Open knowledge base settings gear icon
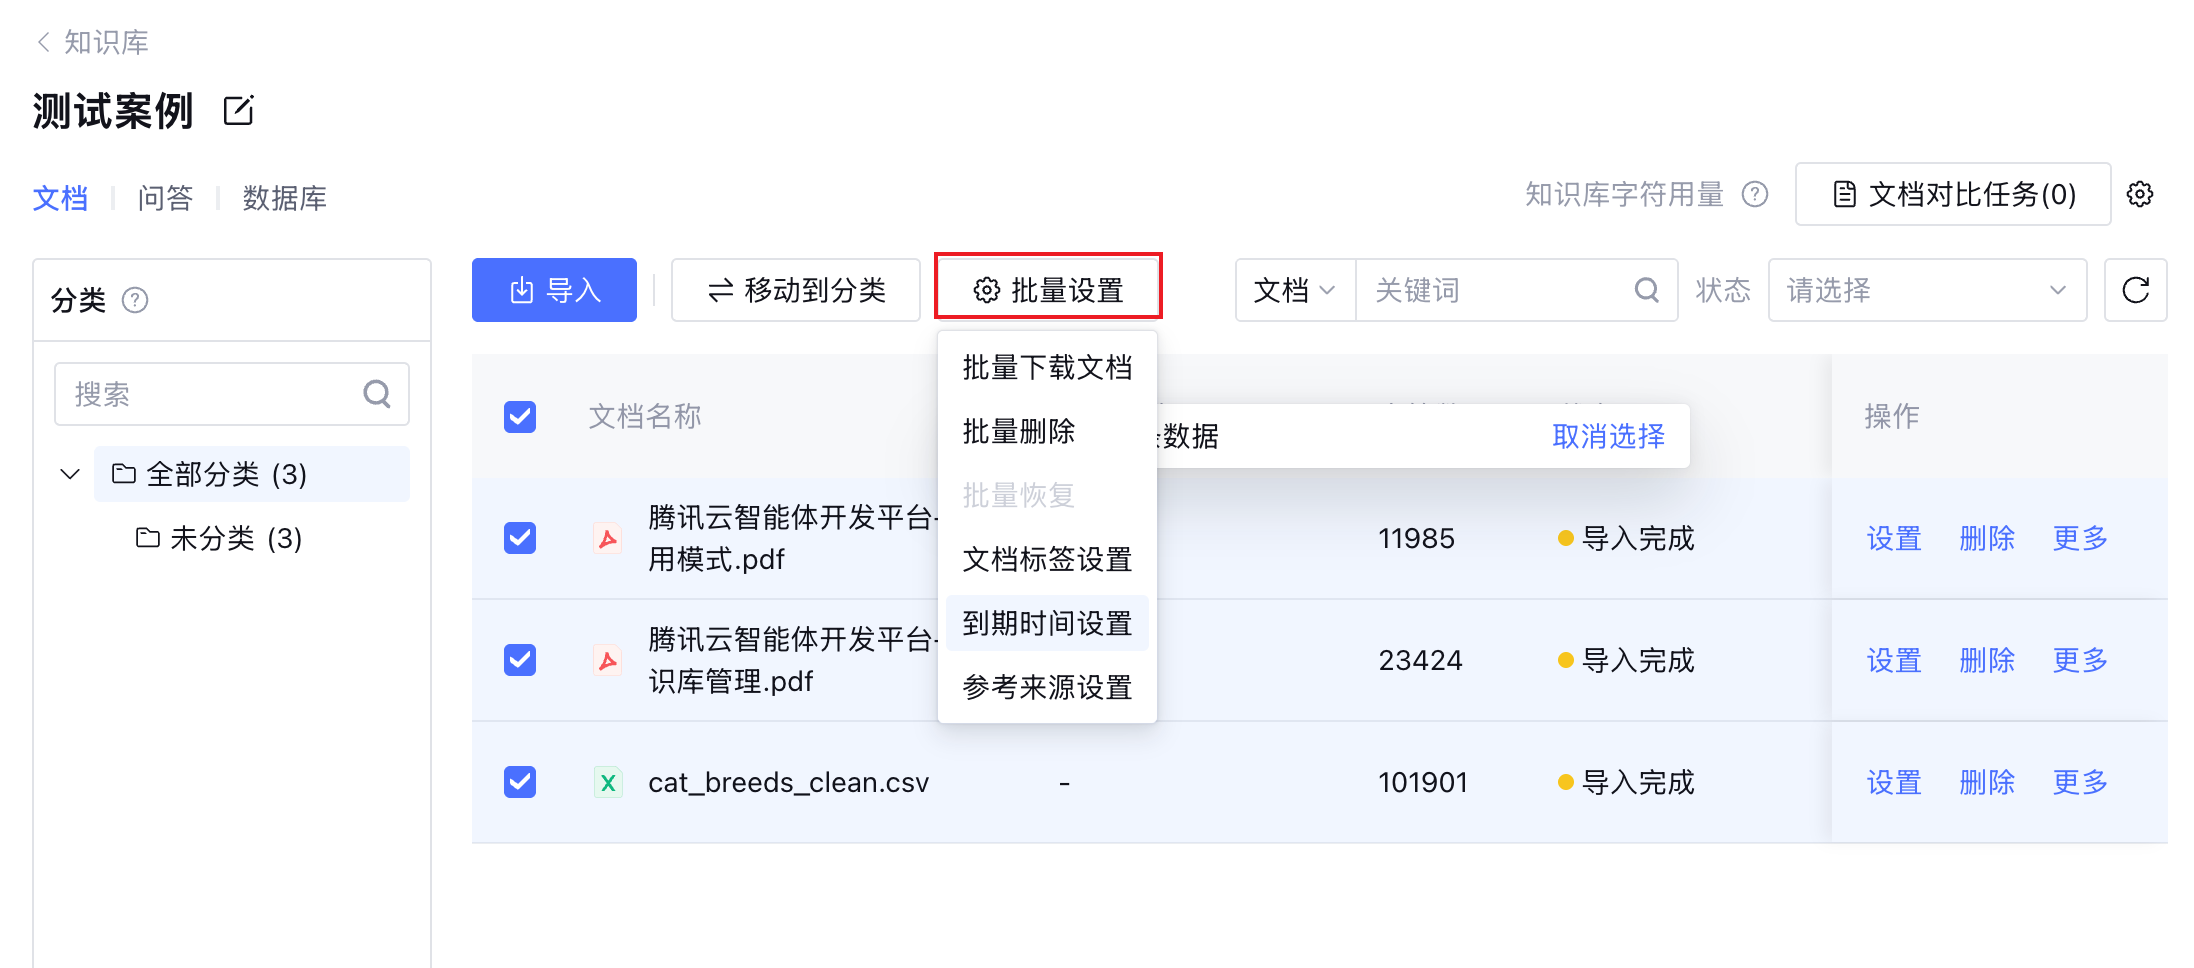The width and height of the screenshot is (2194, 968). pos(2140,194)
